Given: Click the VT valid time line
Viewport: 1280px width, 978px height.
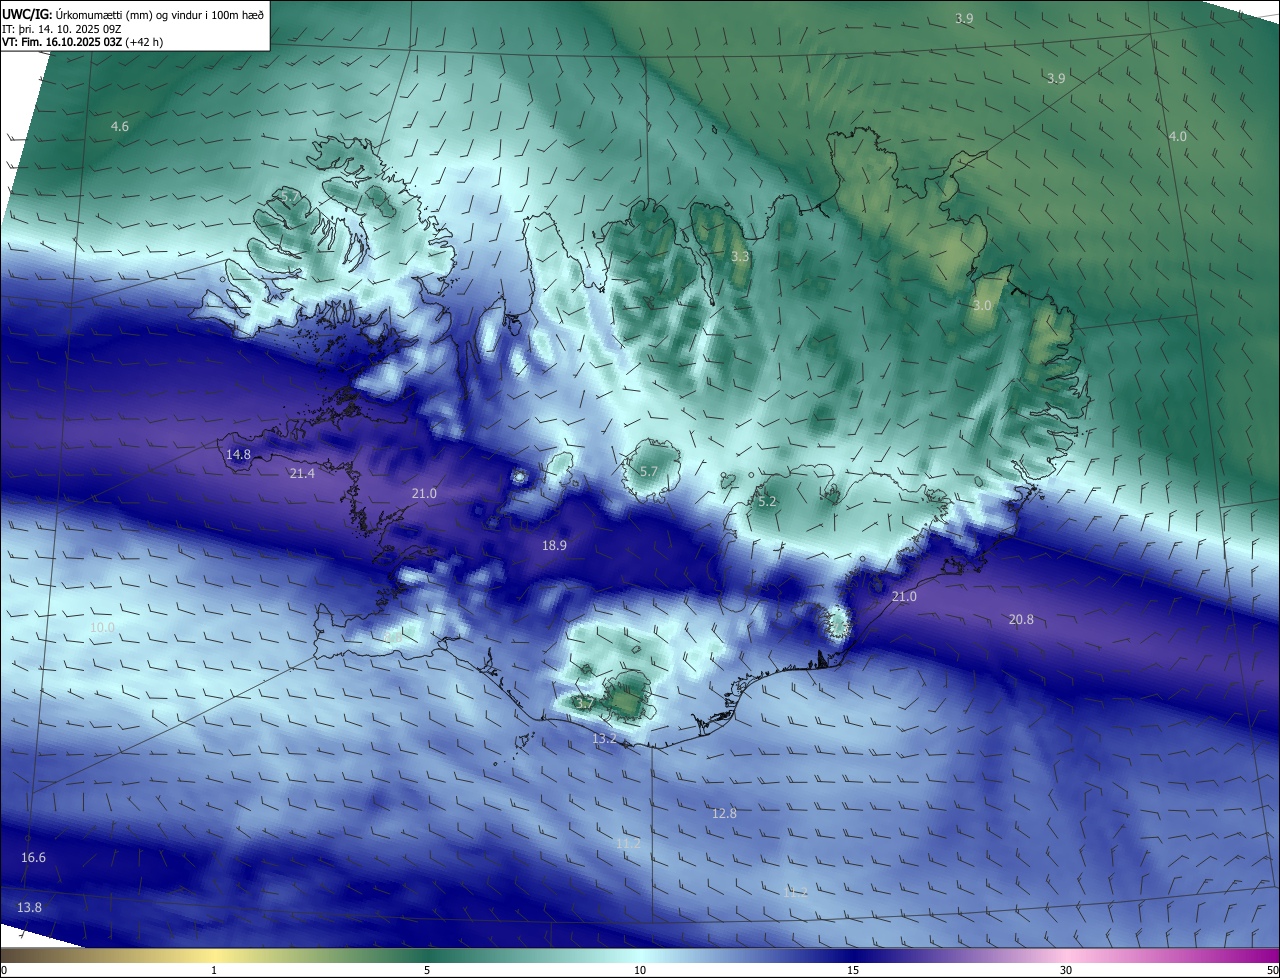Looking at the screenshot, I should (x=82, y=42).
